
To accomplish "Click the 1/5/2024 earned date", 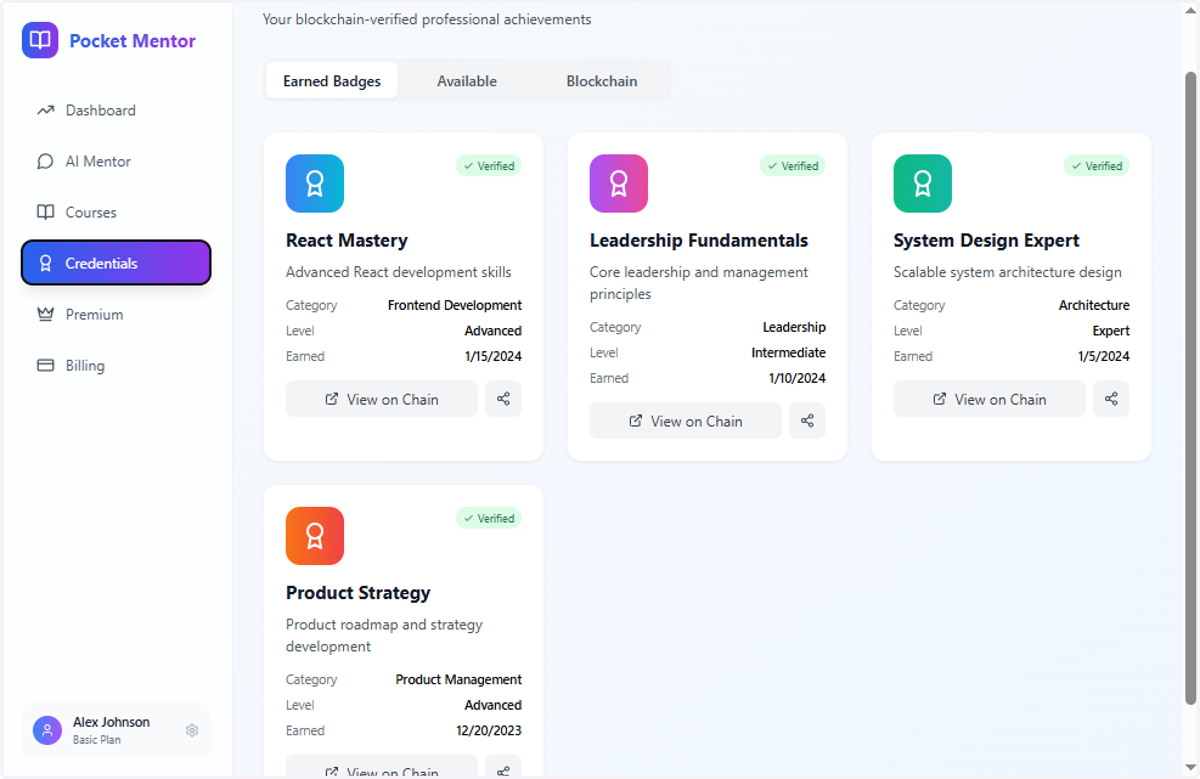I will coord(1104,356).
